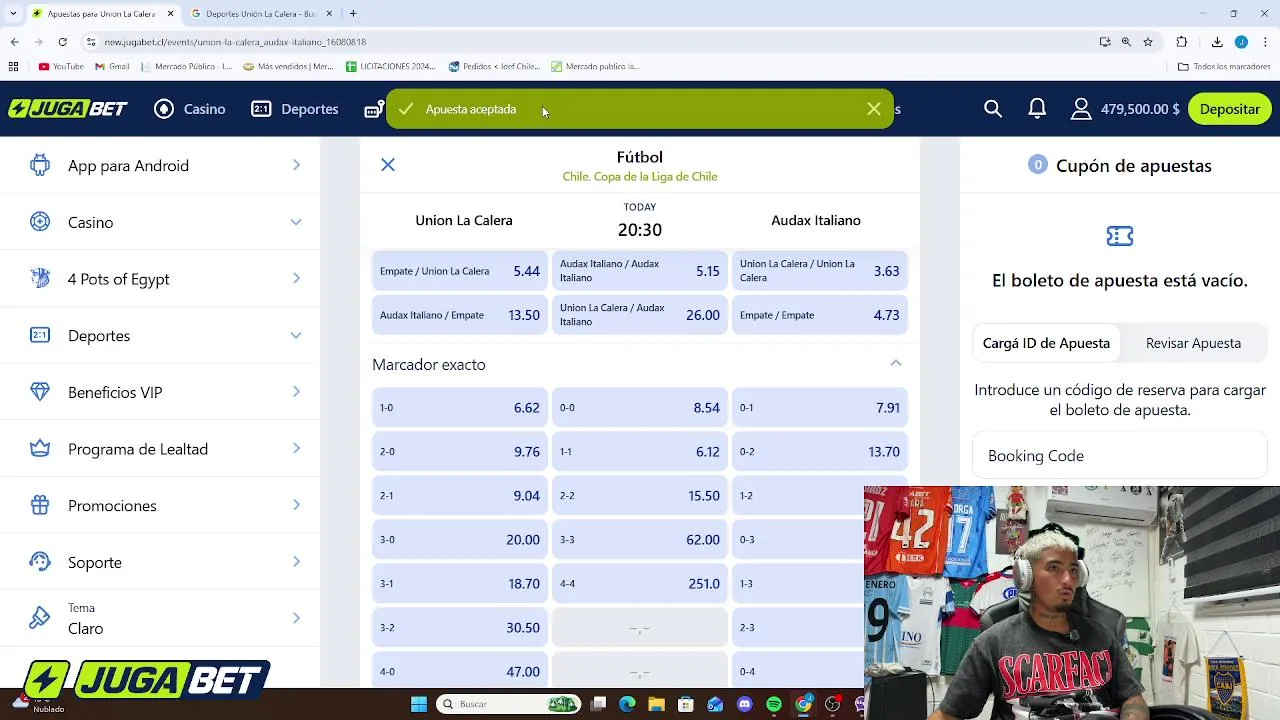Open Windows Start menu
Screen dimensions: 1280x720
point(419,704)
